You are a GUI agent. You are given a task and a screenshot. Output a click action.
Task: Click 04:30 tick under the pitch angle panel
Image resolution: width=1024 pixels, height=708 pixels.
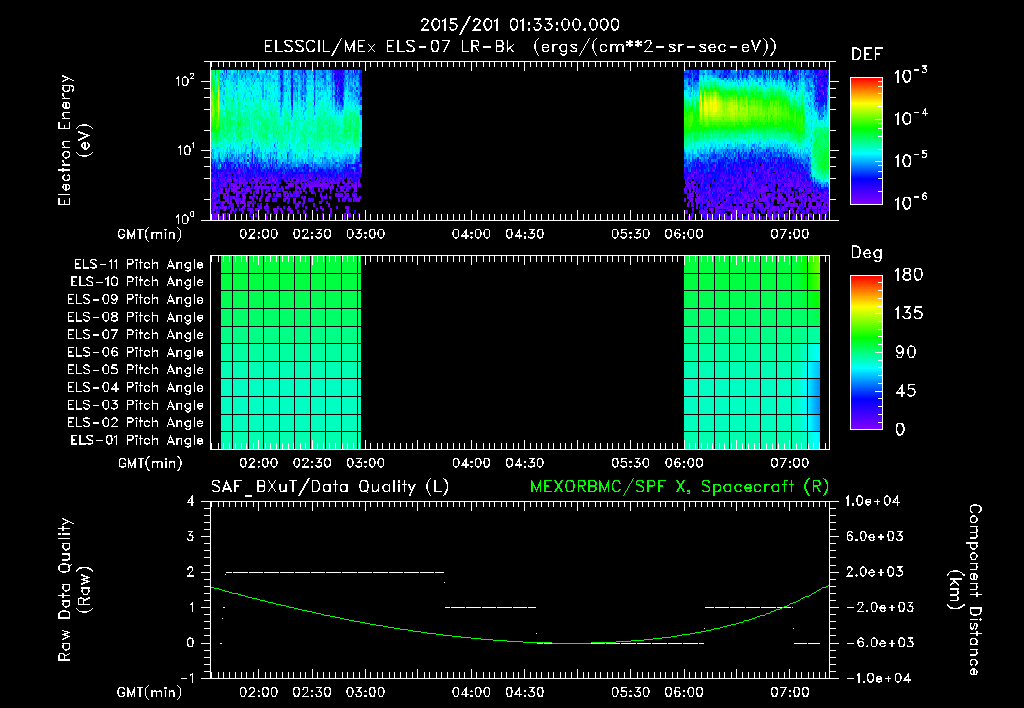pyautogui.click(x=524, y=463)
